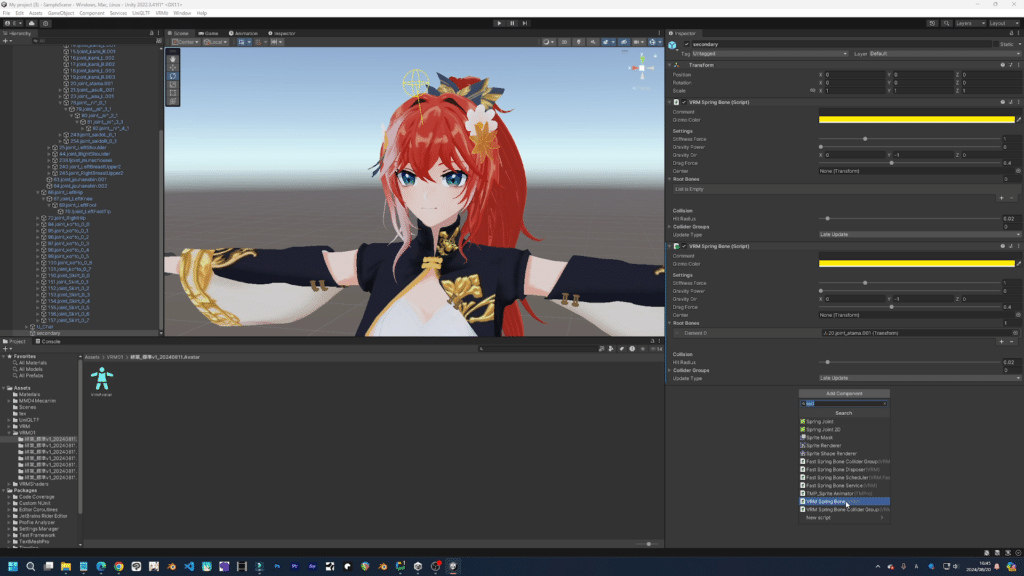Uncheck the secondary GameObject active checkbox
This screenshot has width=1024, height=576.
coord(686,44)
